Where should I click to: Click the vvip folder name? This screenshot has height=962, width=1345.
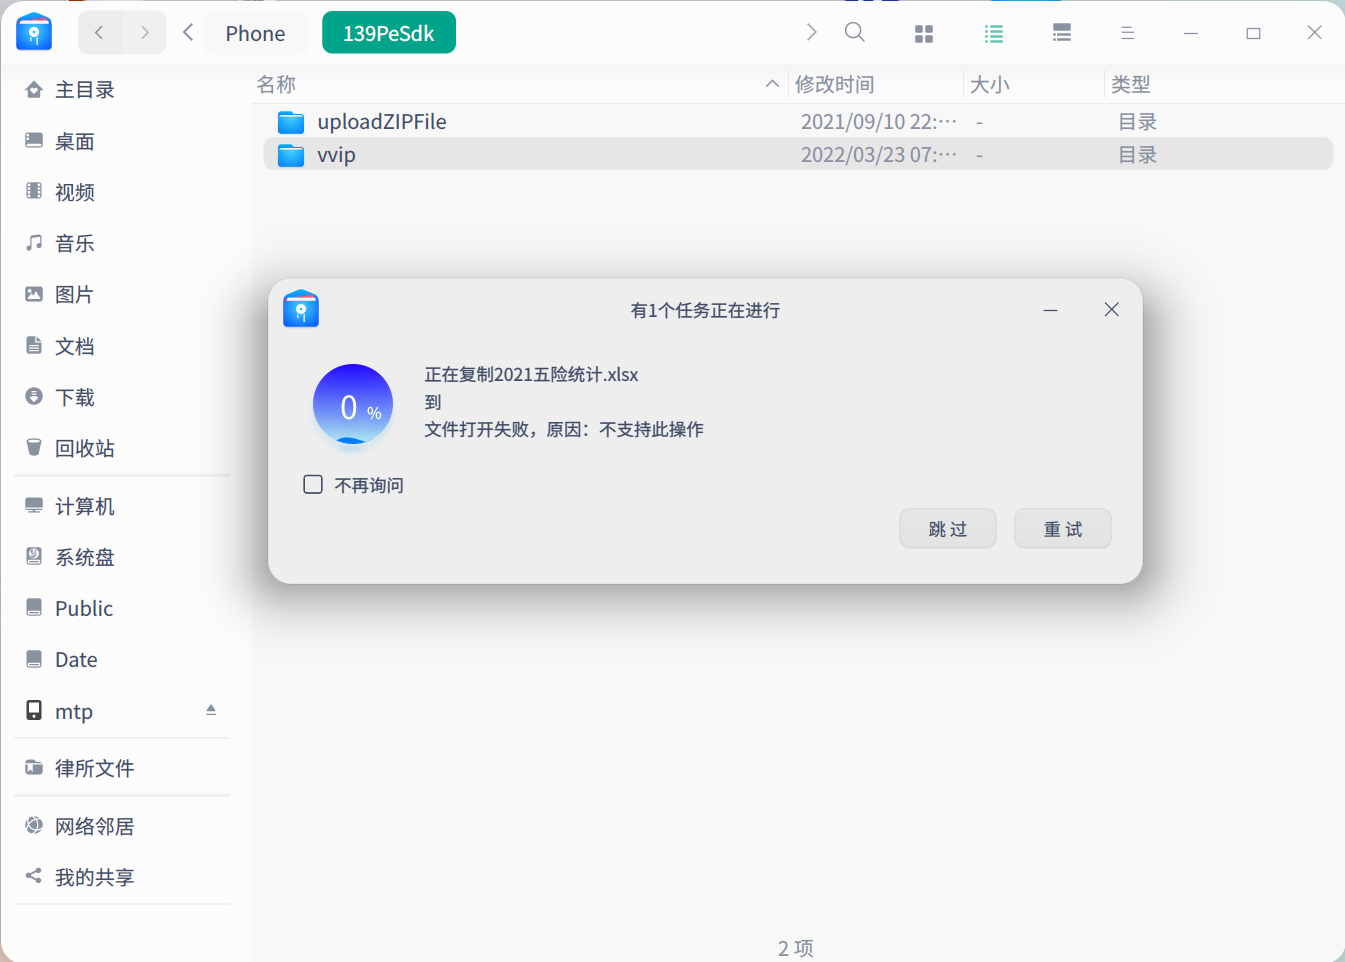point(336,155)
